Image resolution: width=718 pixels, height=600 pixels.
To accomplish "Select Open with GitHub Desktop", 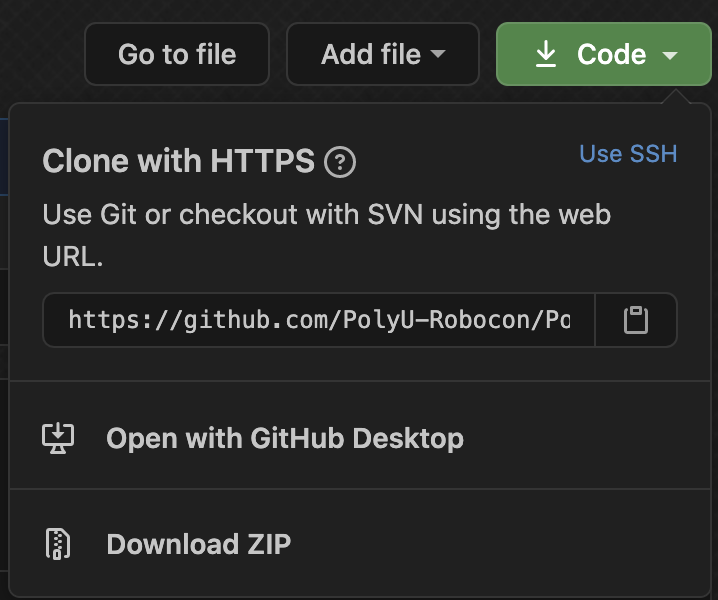I will tap(284, 438).
